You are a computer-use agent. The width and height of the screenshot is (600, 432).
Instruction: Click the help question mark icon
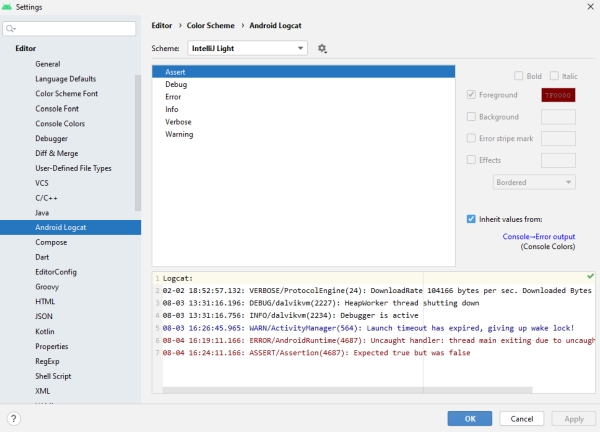pyautogui.click(x=13, y=419)
